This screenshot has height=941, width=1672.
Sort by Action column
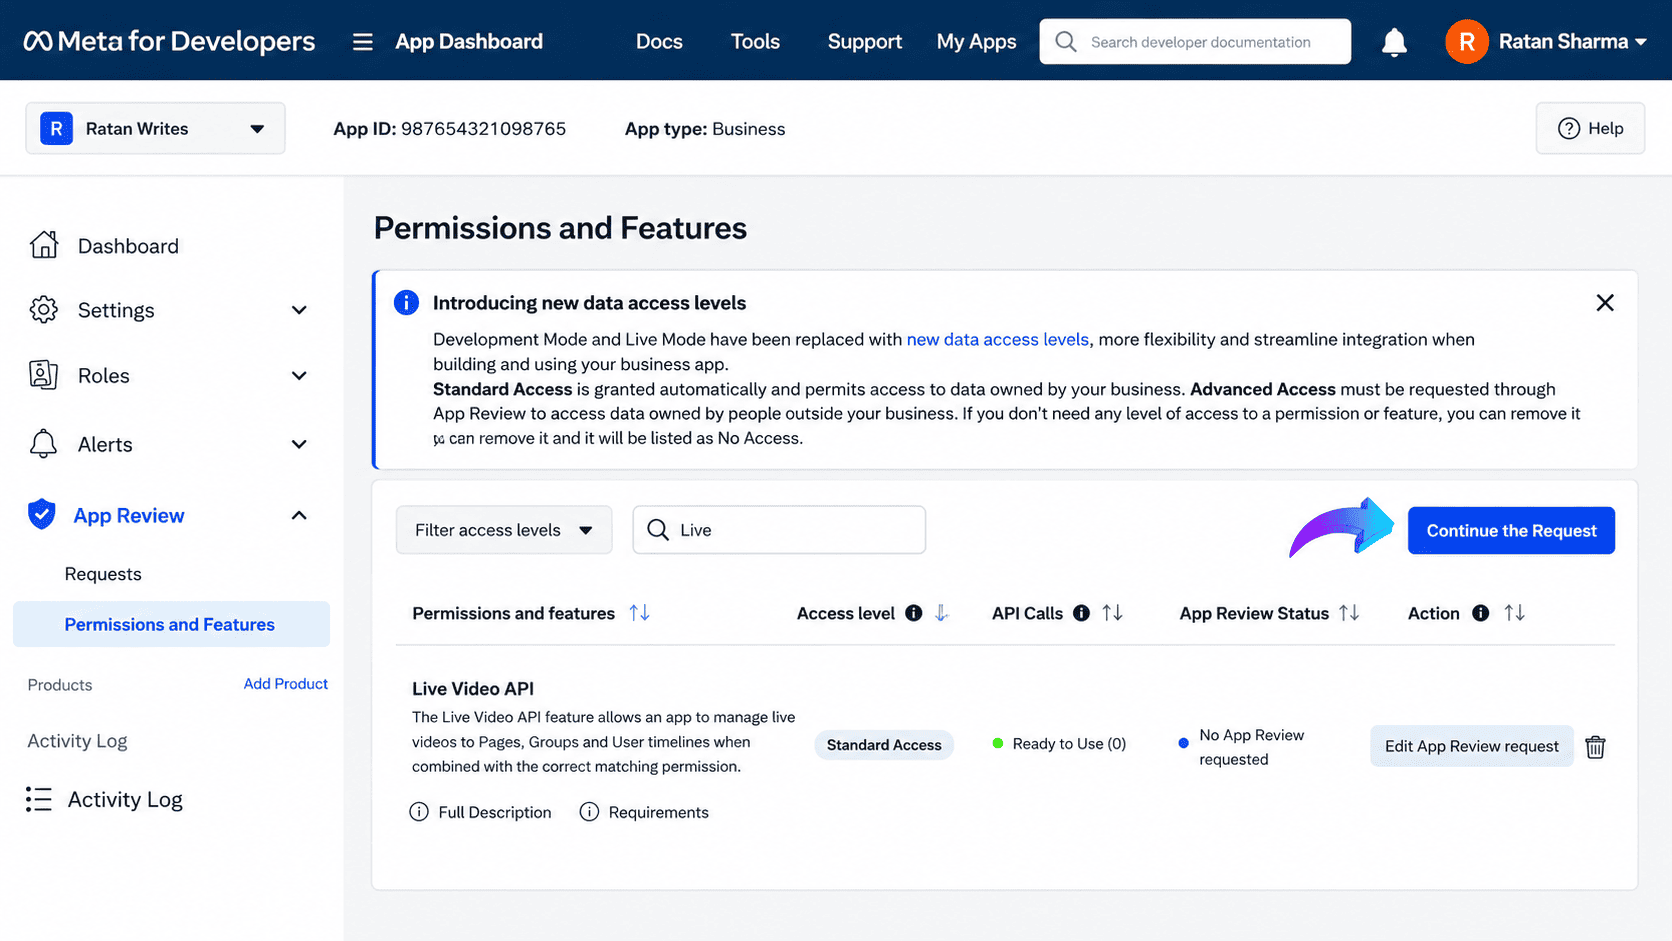(1515, 613)
